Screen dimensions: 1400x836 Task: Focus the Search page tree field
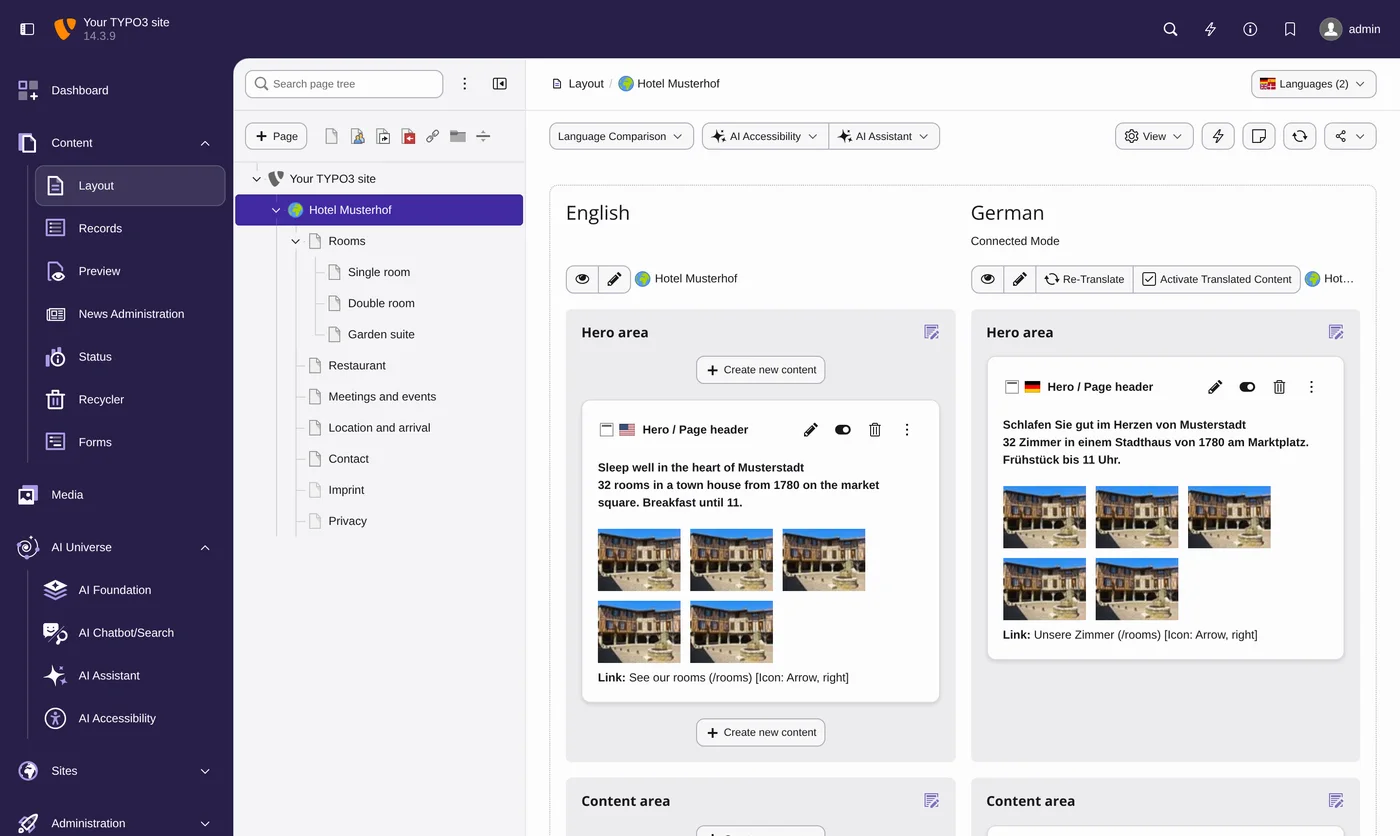pos(344,84)
